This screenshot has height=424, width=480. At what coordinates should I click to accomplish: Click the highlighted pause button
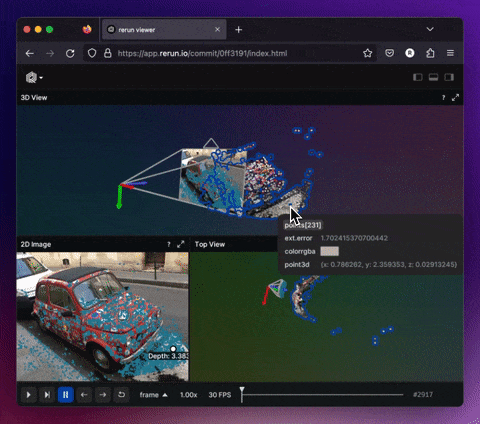pyautogui.click(x=66, y=395)
